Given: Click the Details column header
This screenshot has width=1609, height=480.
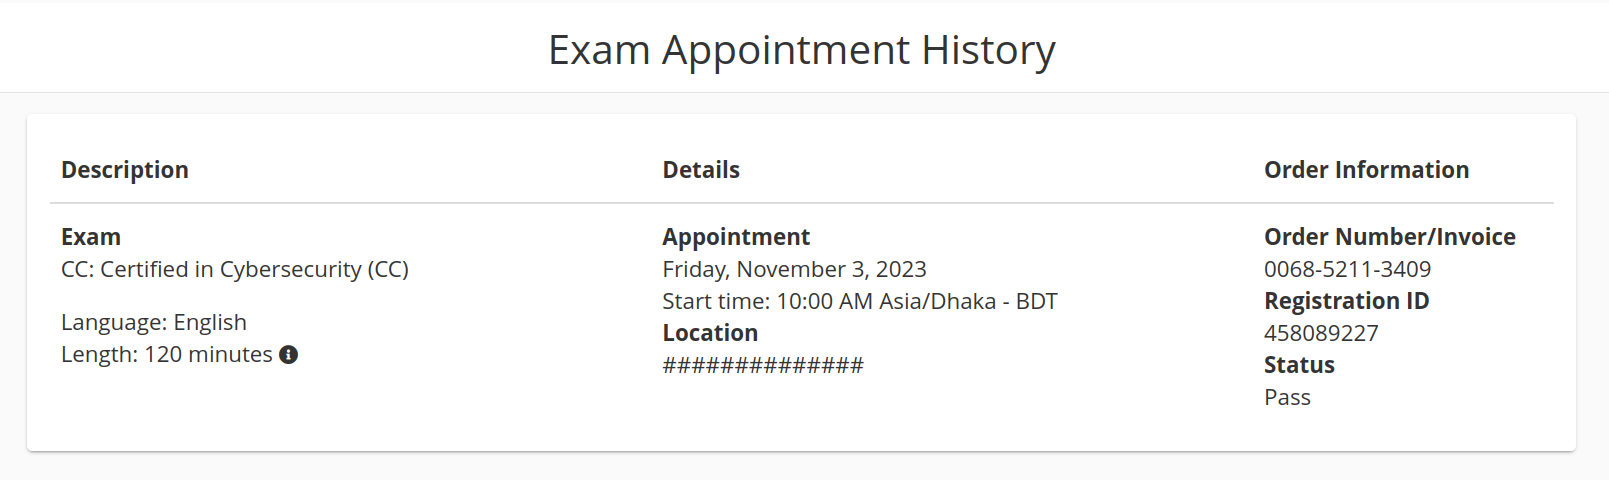Looking at the screenshot, I should tap(701, 170).
